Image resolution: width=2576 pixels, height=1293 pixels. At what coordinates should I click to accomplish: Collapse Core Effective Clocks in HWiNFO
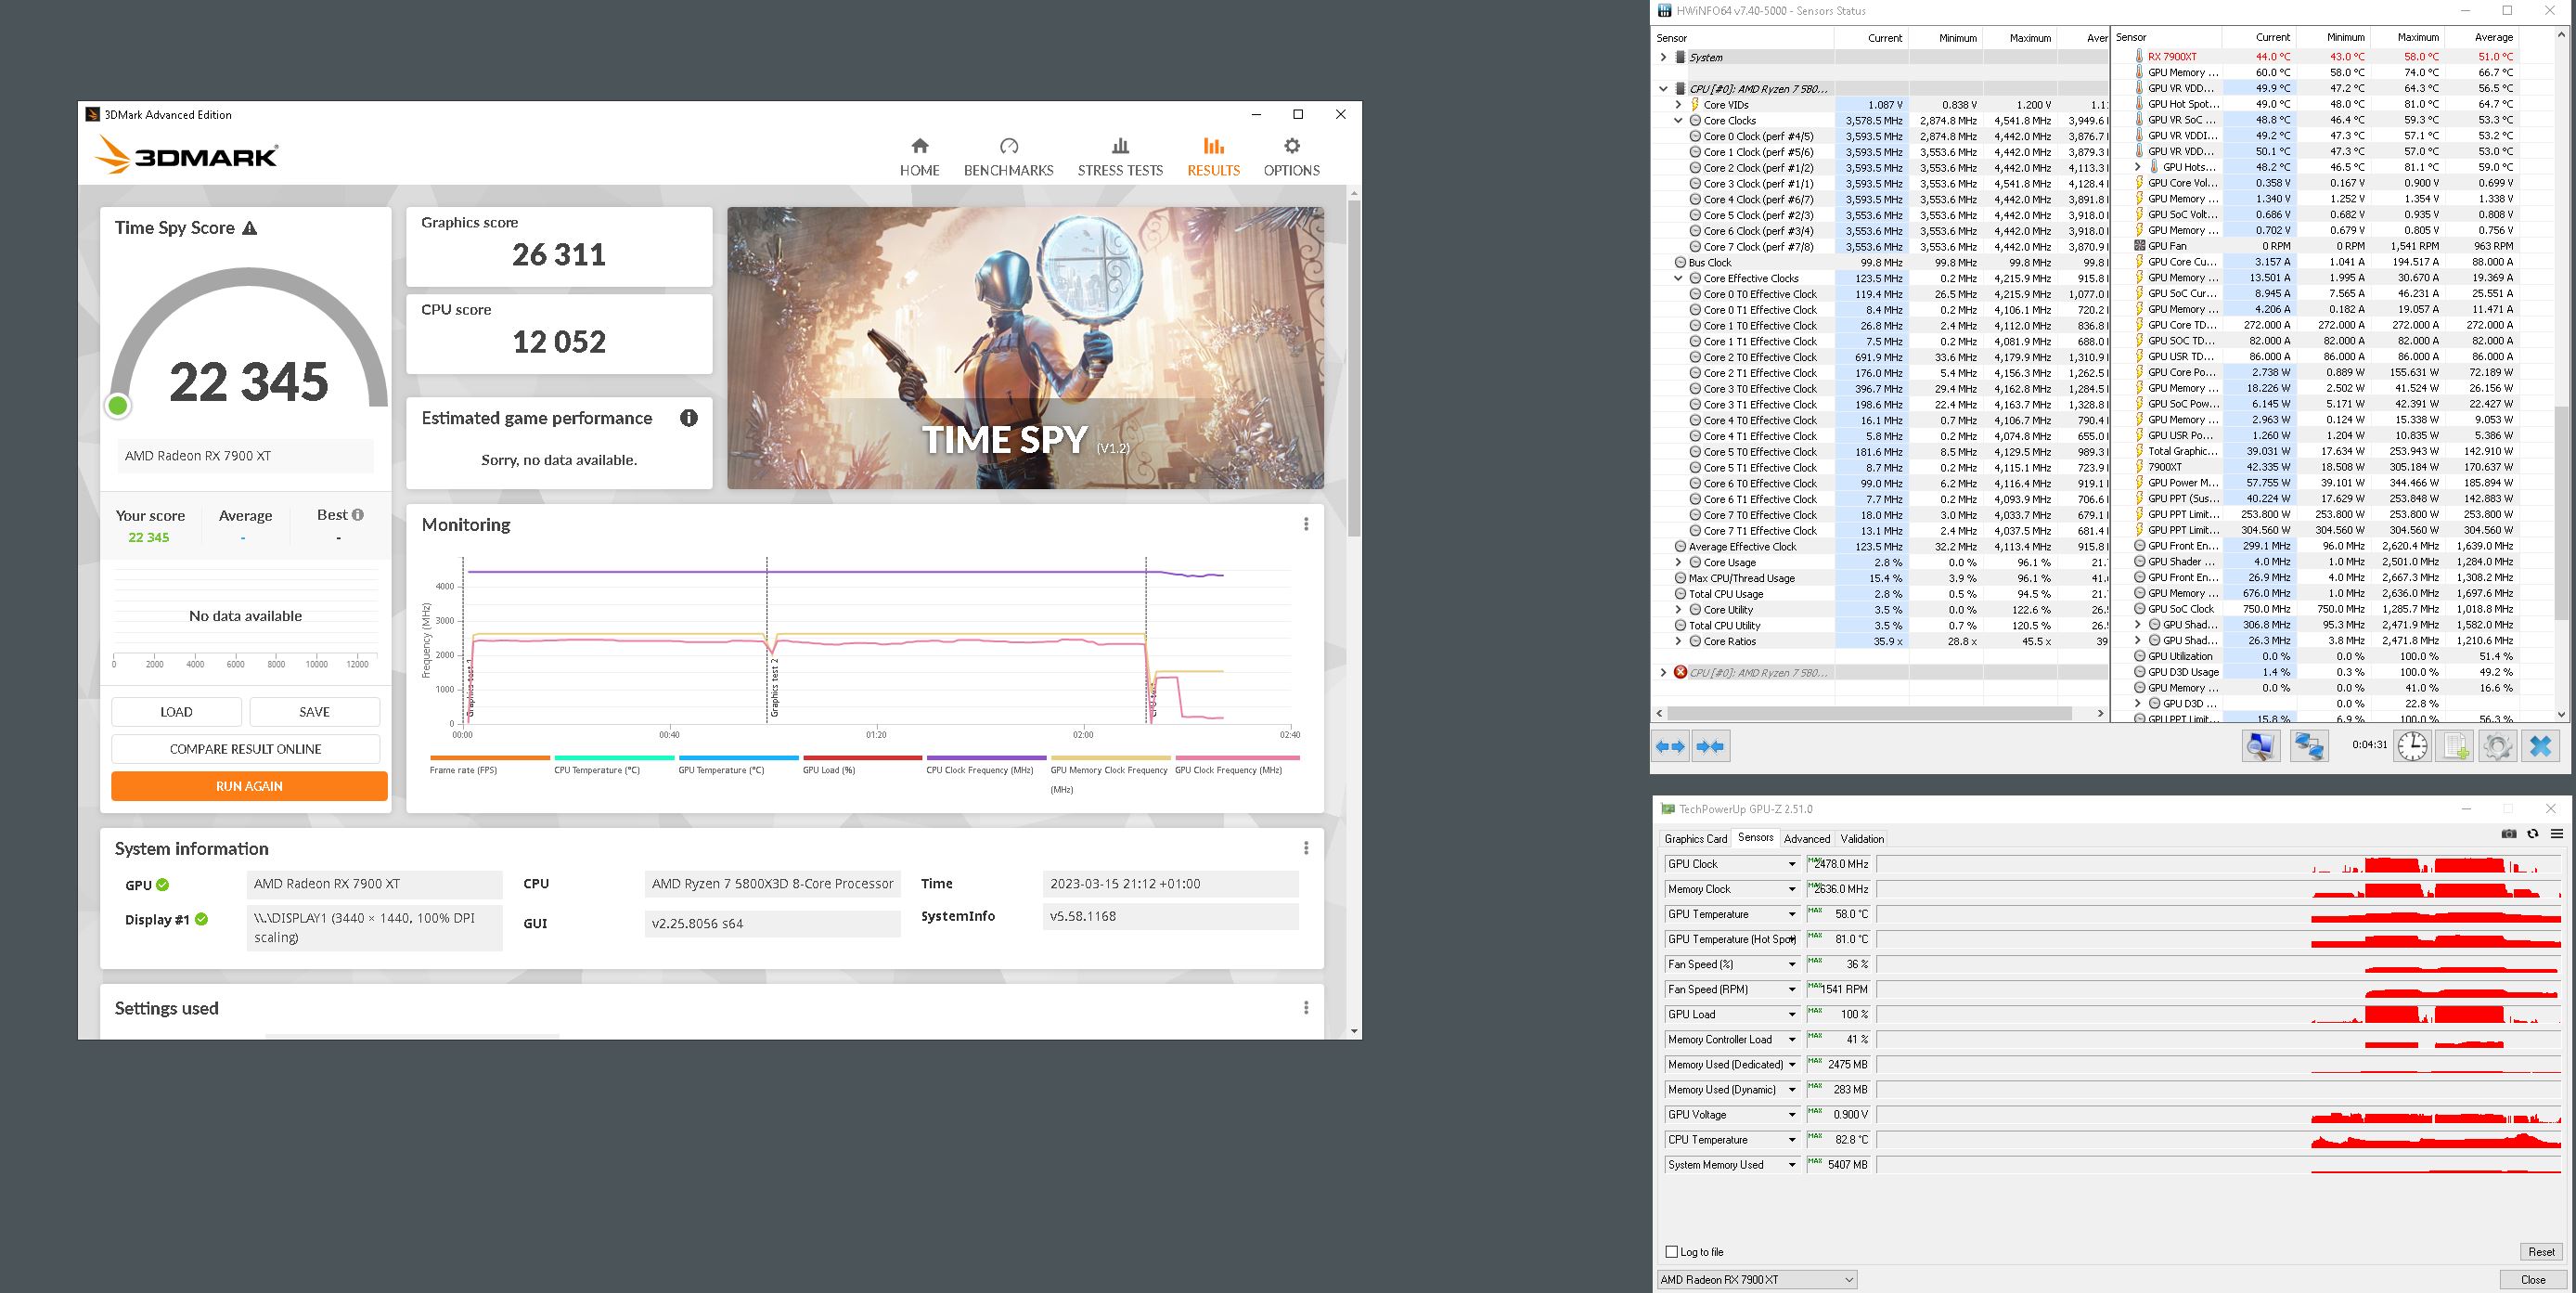coord(1679,279)
